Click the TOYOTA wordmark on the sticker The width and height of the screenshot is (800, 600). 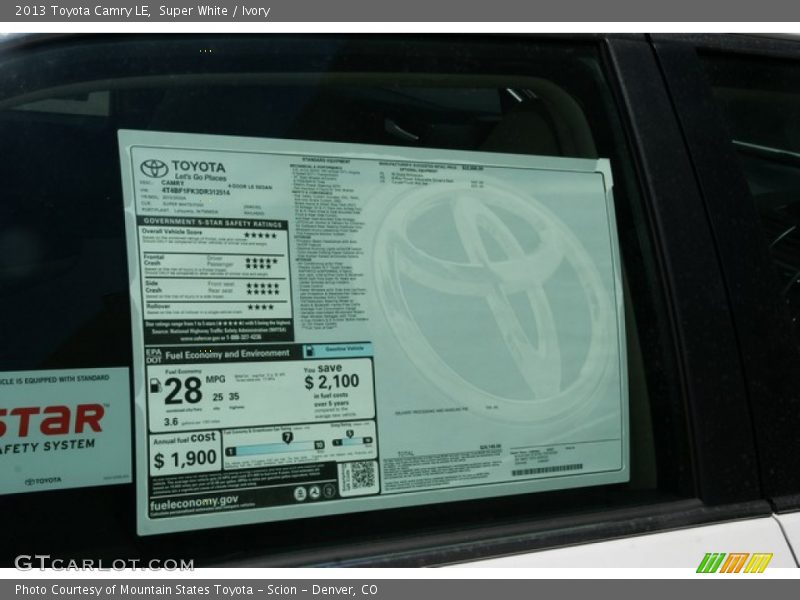pyautogui.click(x=198, y=166)
